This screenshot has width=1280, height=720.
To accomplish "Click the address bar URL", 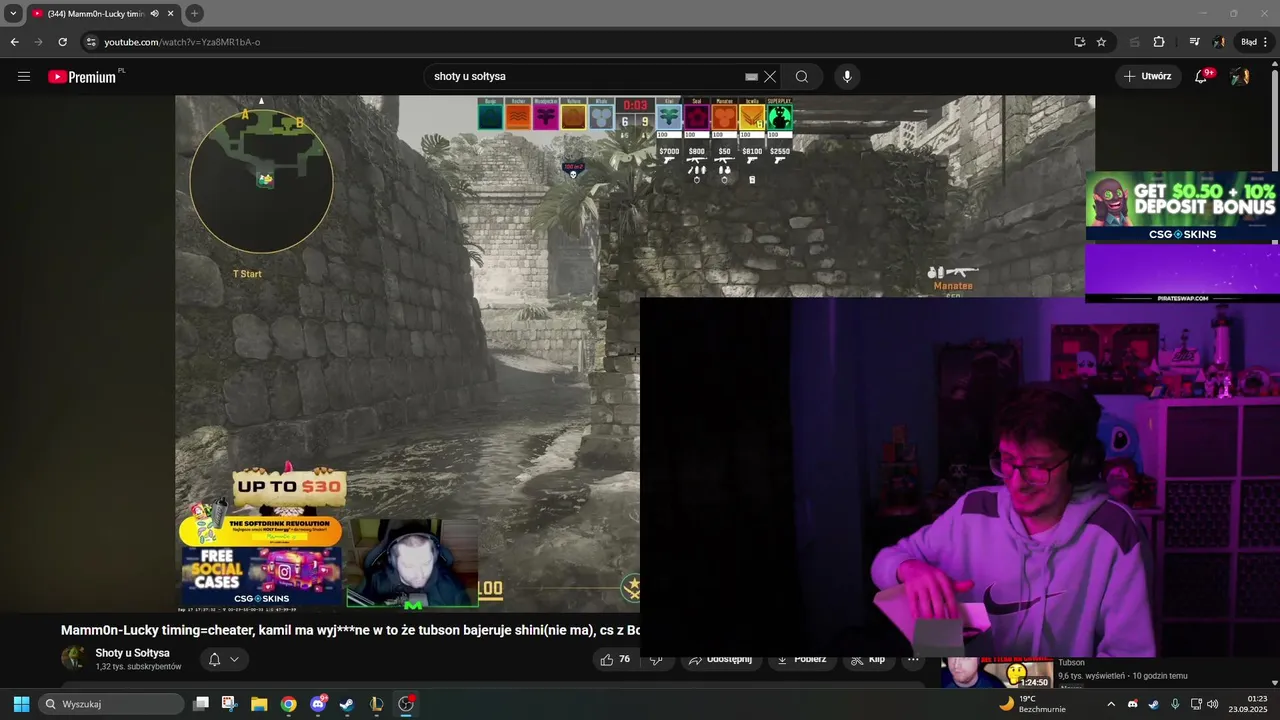I will click(182, 42).
